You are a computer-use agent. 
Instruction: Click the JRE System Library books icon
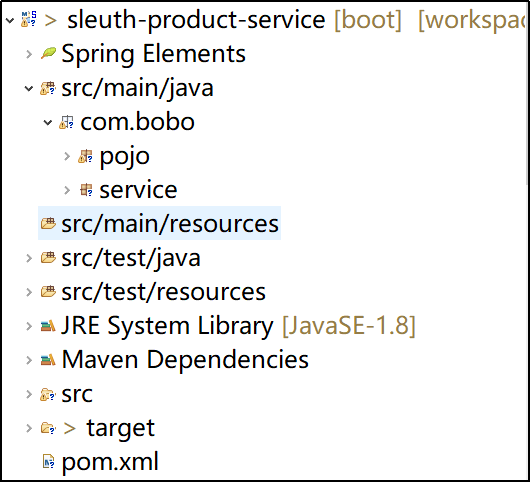pos(48,326)
